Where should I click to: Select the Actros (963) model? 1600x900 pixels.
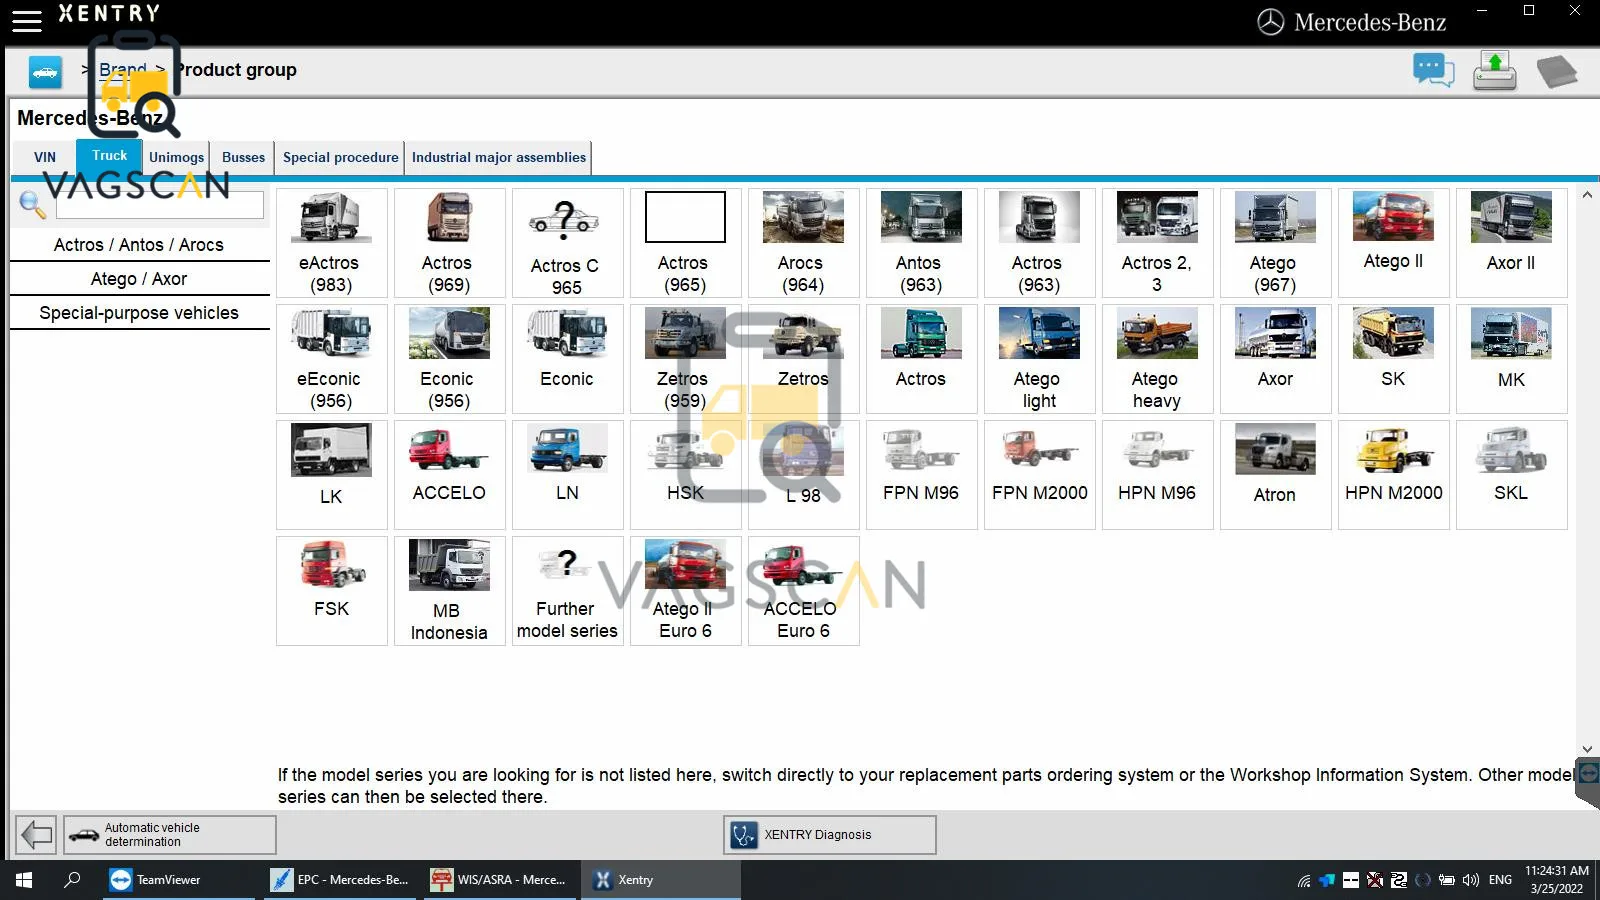coord(1039,243)
